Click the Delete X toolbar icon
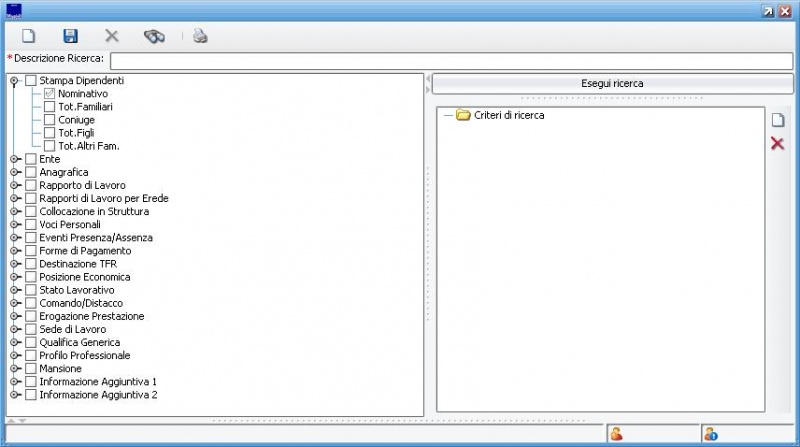 112,36
